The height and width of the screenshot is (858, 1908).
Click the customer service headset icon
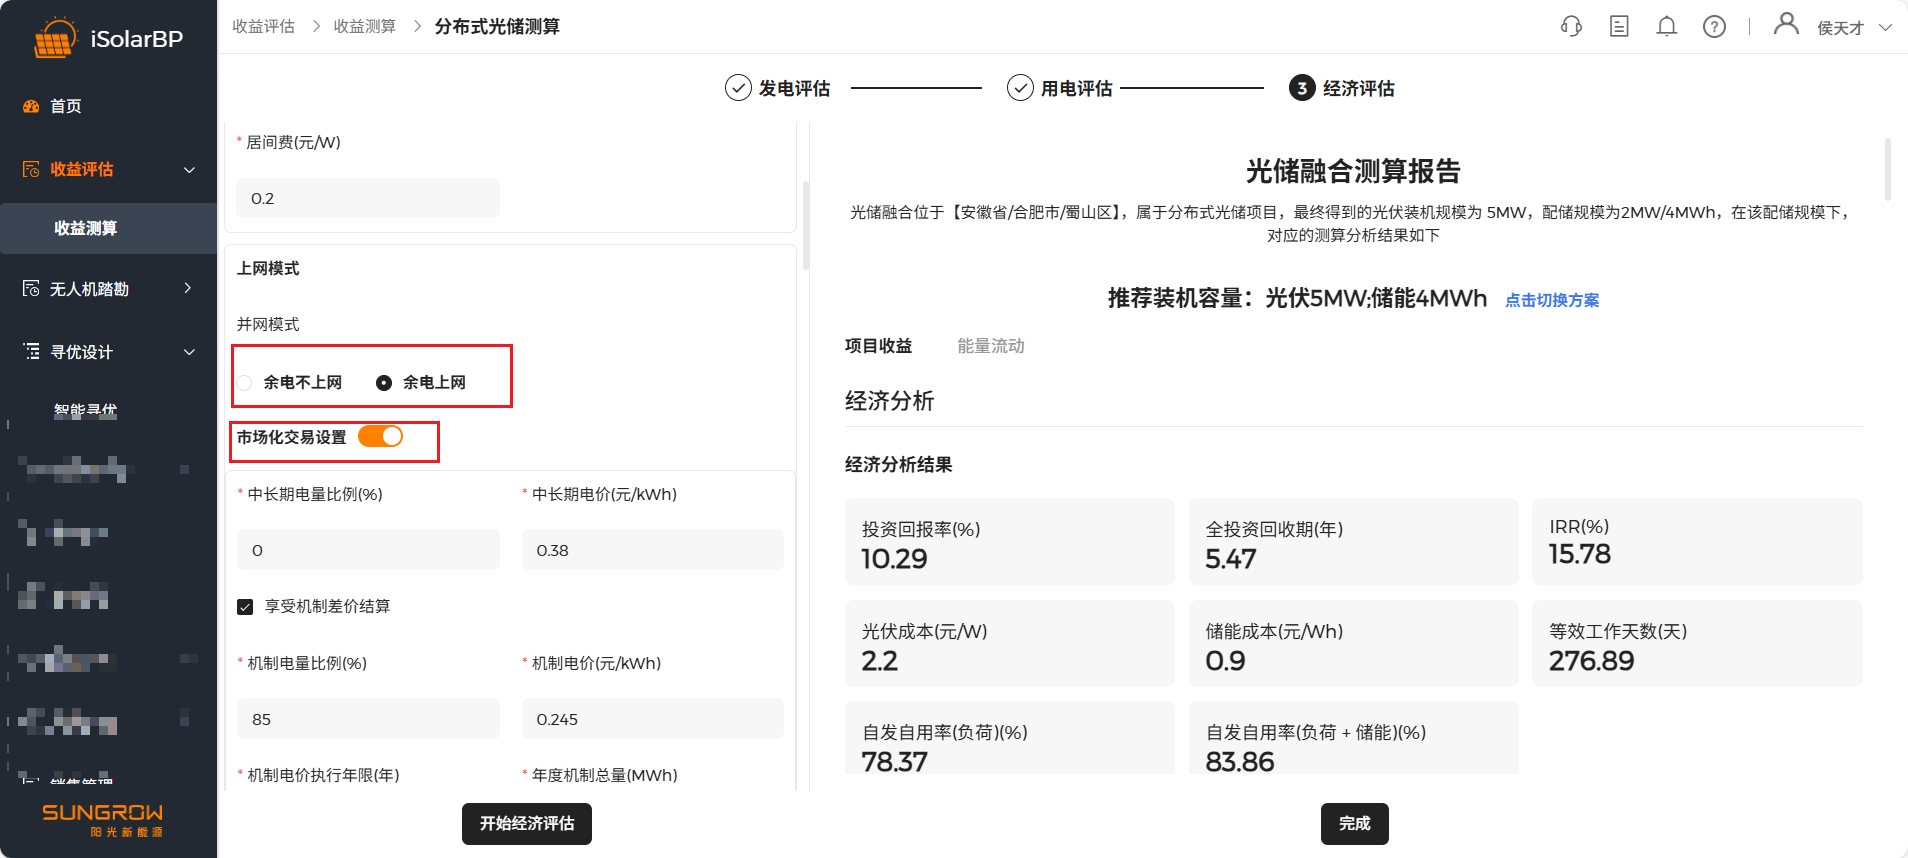(1571, 27)
